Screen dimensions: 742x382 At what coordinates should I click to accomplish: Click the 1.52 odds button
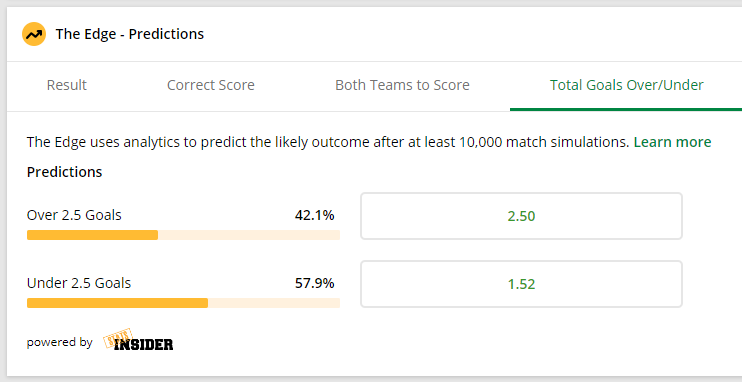click(x=521, y=284)
